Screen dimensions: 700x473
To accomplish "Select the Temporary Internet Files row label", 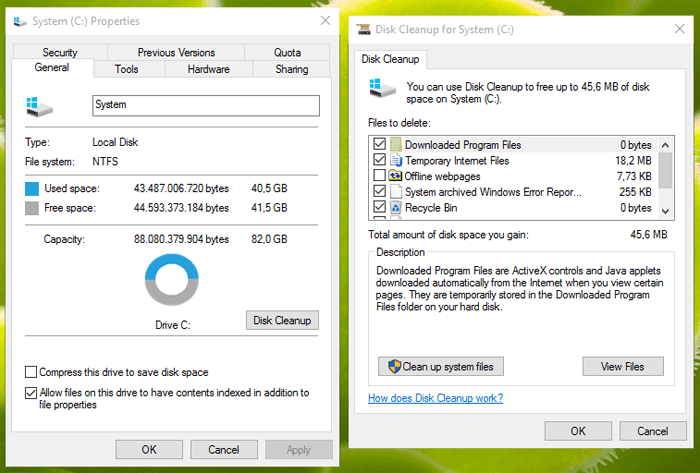I will (x=457, y=161).
